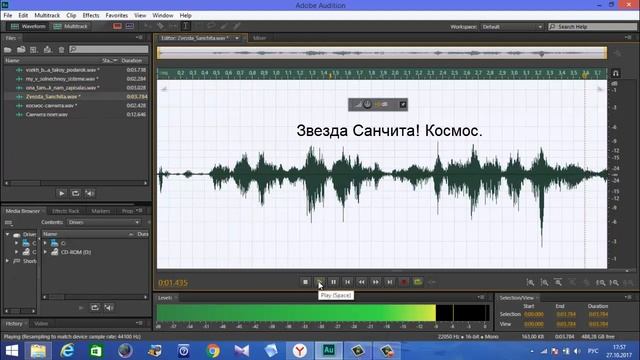Click the overview navigator bar above timeline
The image size is (640, 360).
point(382,53)
